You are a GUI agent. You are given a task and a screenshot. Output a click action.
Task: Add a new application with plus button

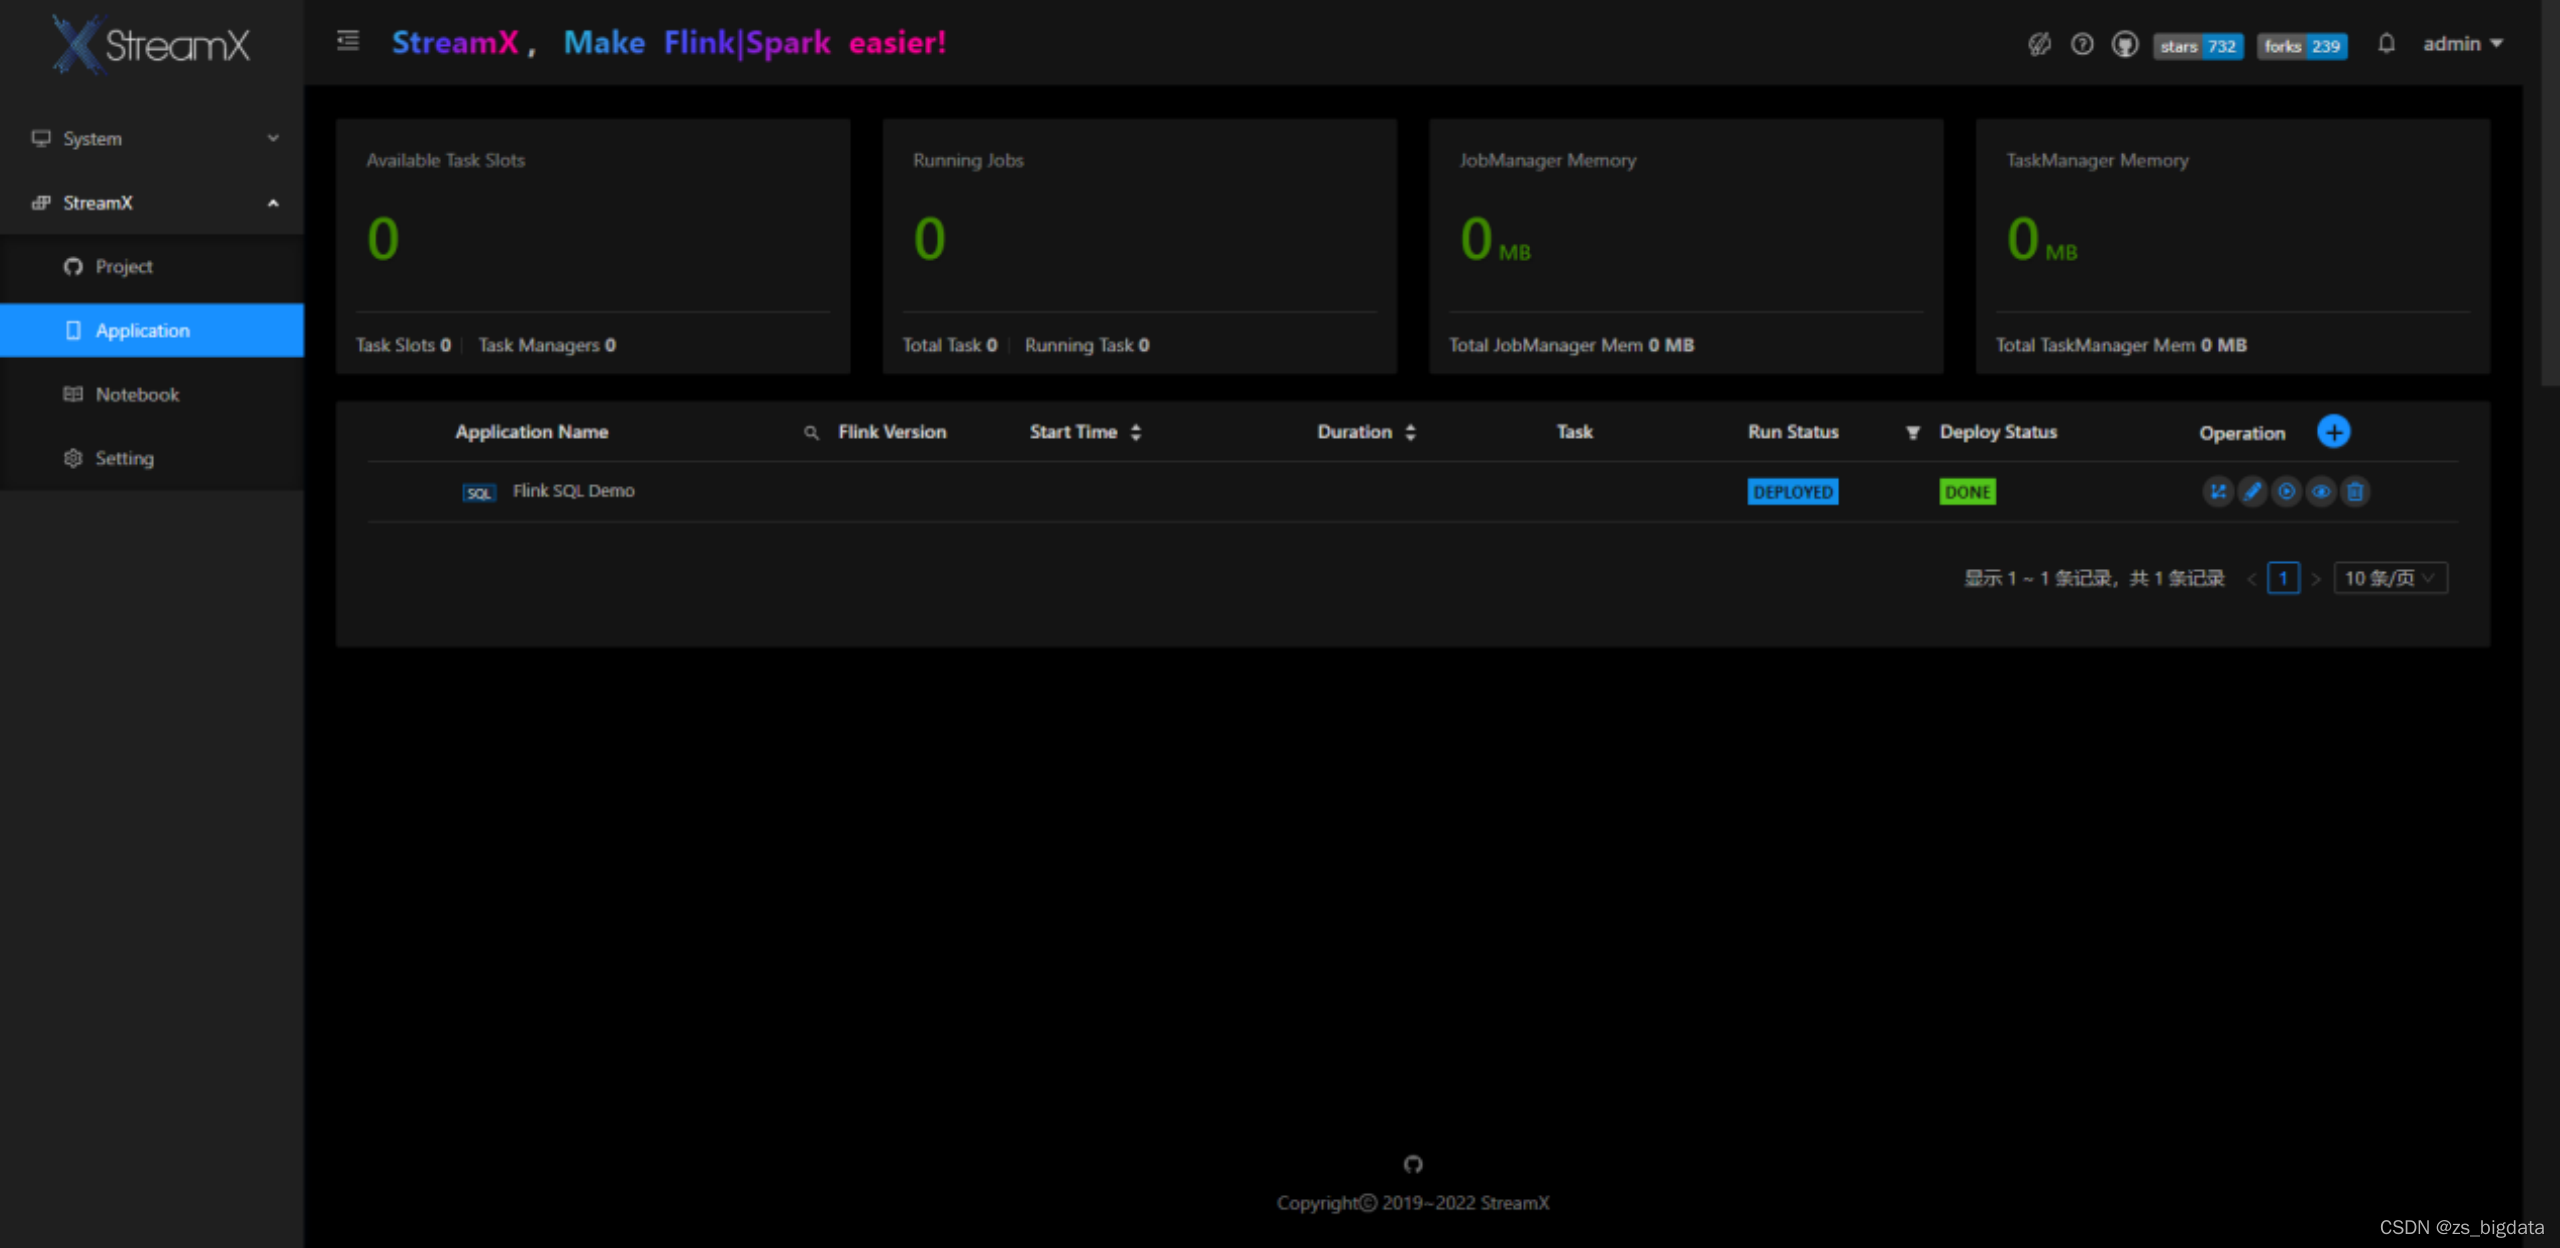(2333, 432)
